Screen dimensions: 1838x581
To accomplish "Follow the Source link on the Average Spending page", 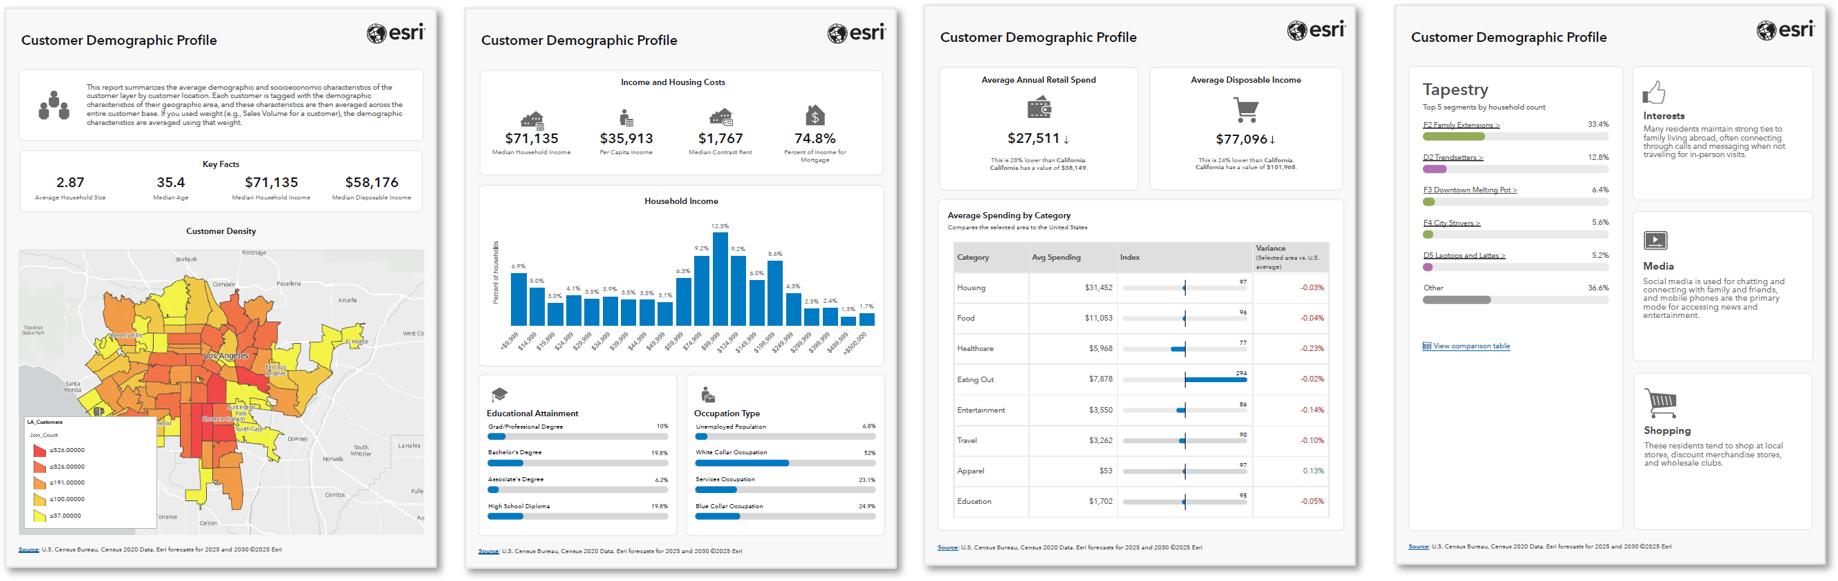I will tap(947, 548).
